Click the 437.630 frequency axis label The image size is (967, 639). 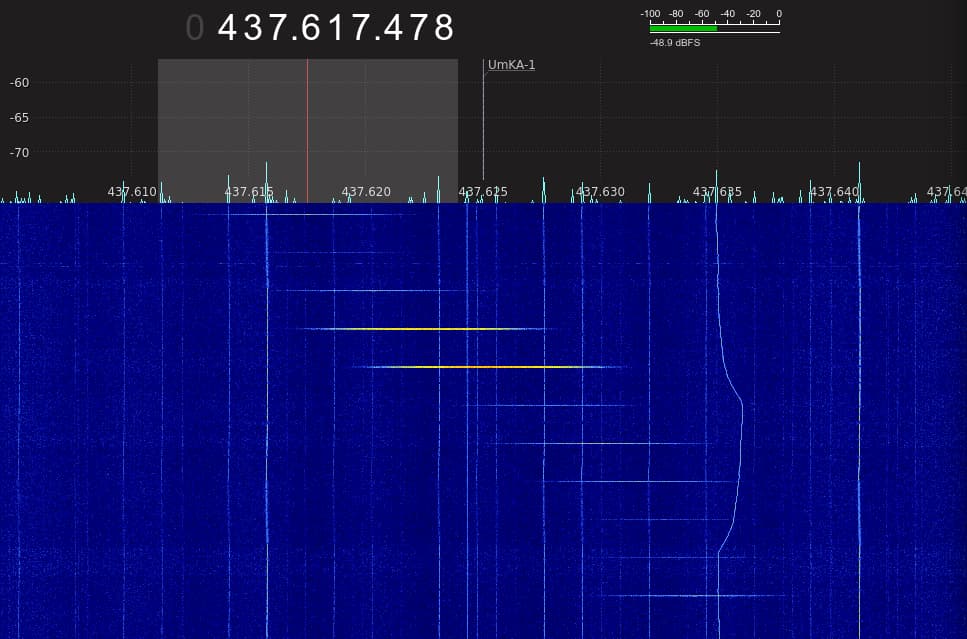tap(600, 192)
